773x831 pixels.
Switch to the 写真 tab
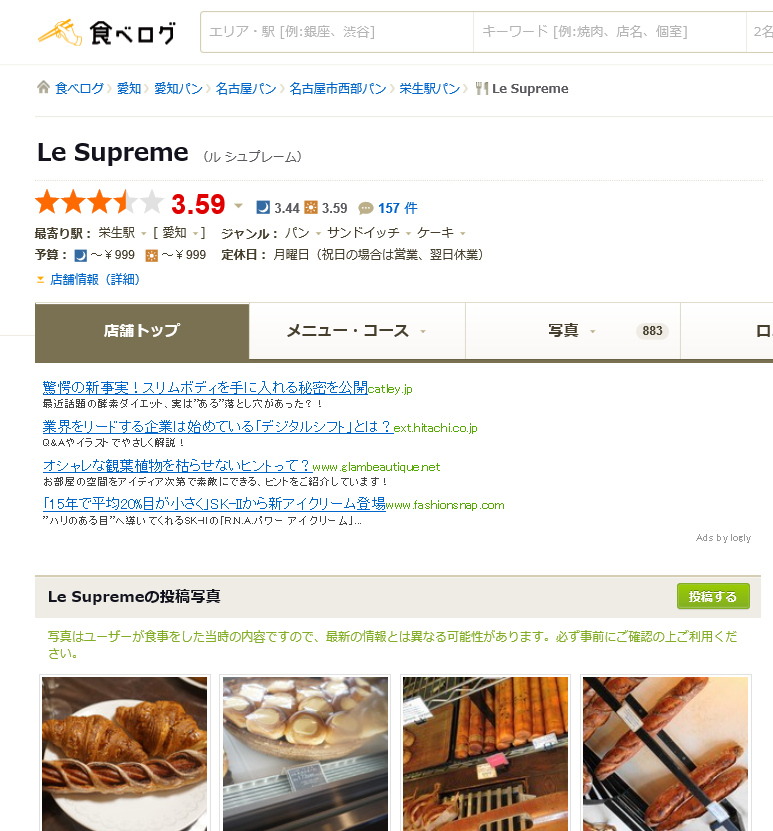(x=573, y=331)
